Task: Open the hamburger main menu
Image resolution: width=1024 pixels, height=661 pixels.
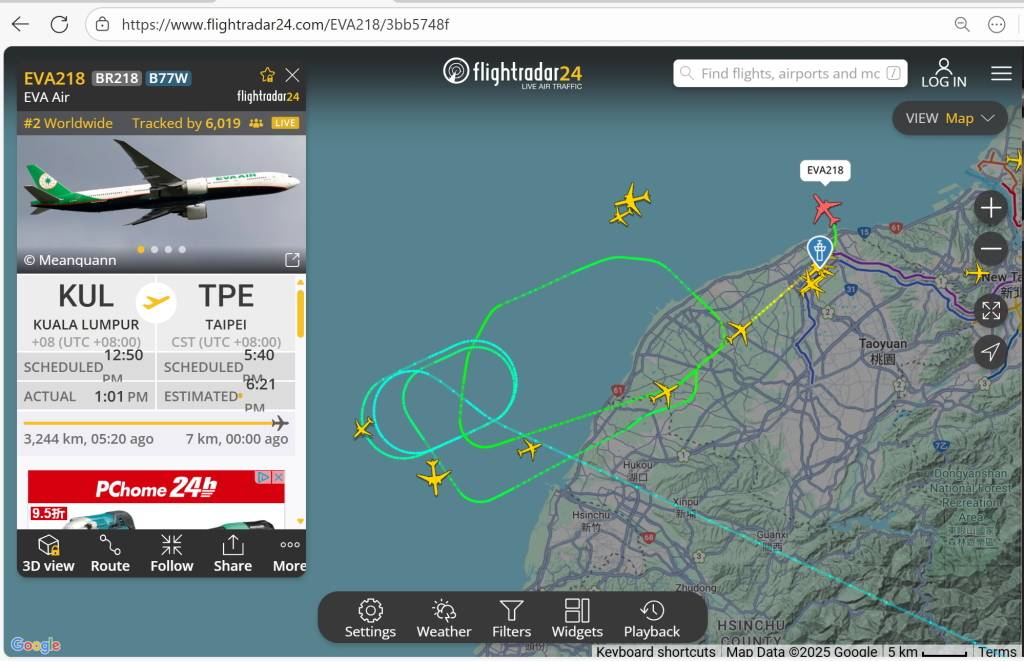Action: (1001, 73)
